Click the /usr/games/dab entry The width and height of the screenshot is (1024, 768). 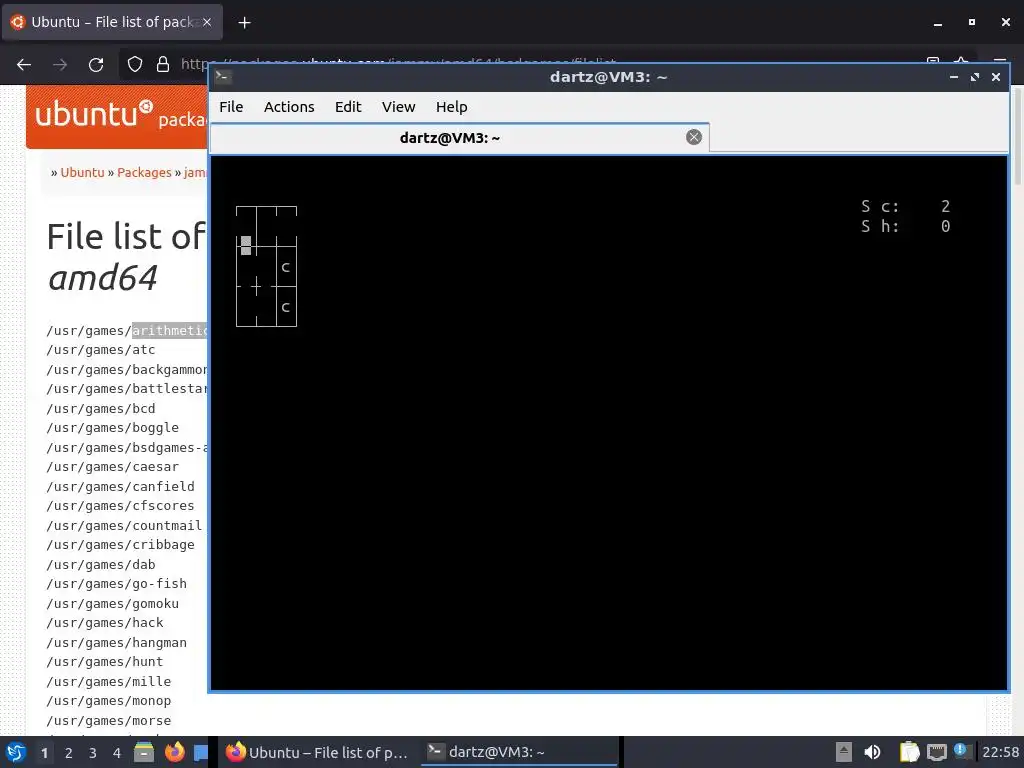pyautogui.click(x=101, y=564)
